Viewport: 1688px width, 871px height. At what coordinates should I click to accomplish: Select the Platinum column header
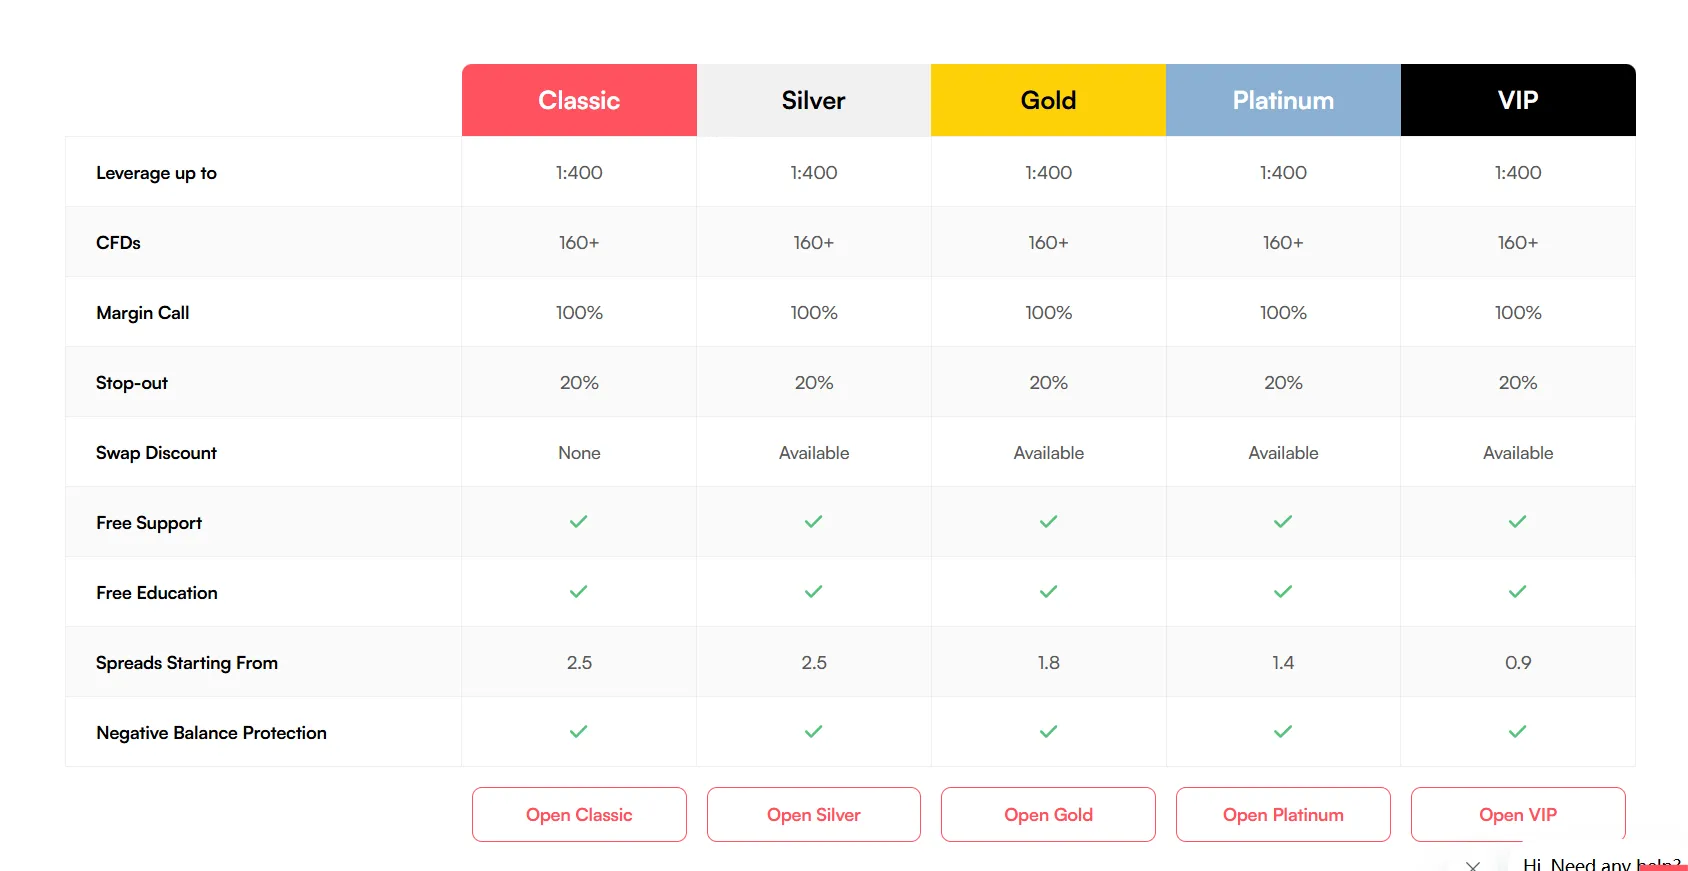[x=1283, y=100]
